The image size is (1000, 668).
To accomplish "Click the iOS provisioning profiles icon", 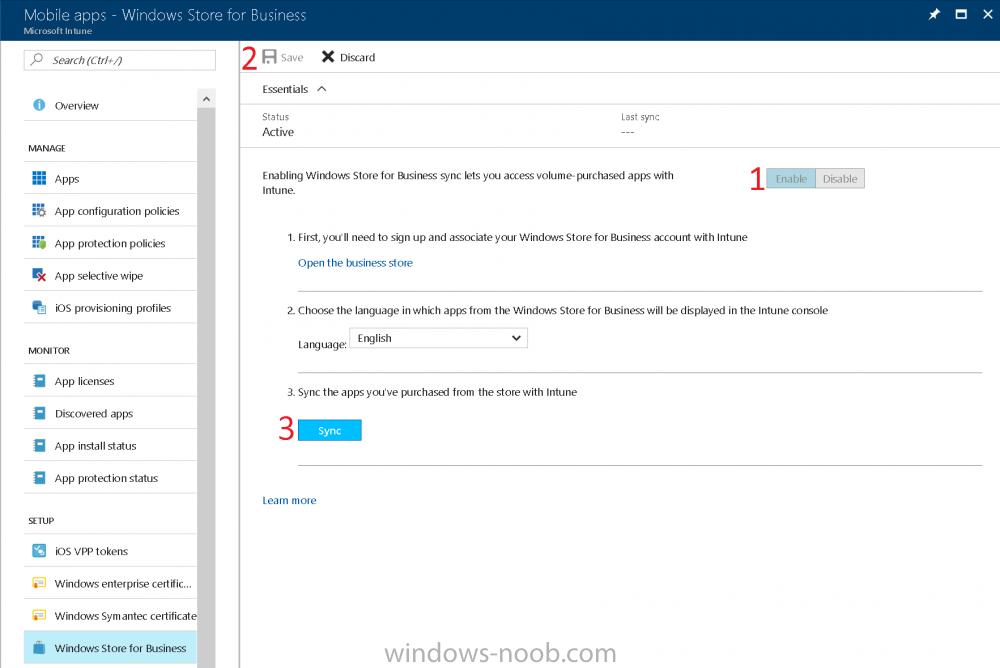I will [39, 308].
